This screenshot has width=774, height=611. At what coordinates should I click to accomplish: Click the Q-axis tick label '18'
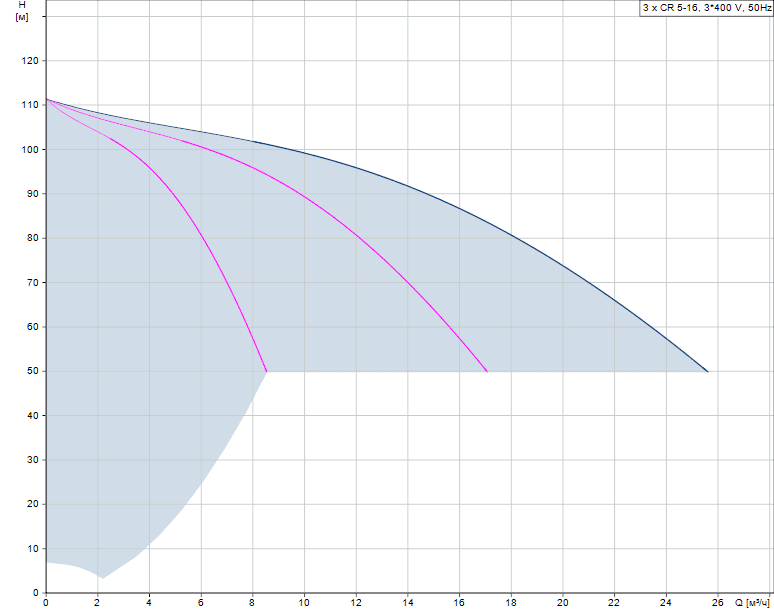tap(511, 603)
